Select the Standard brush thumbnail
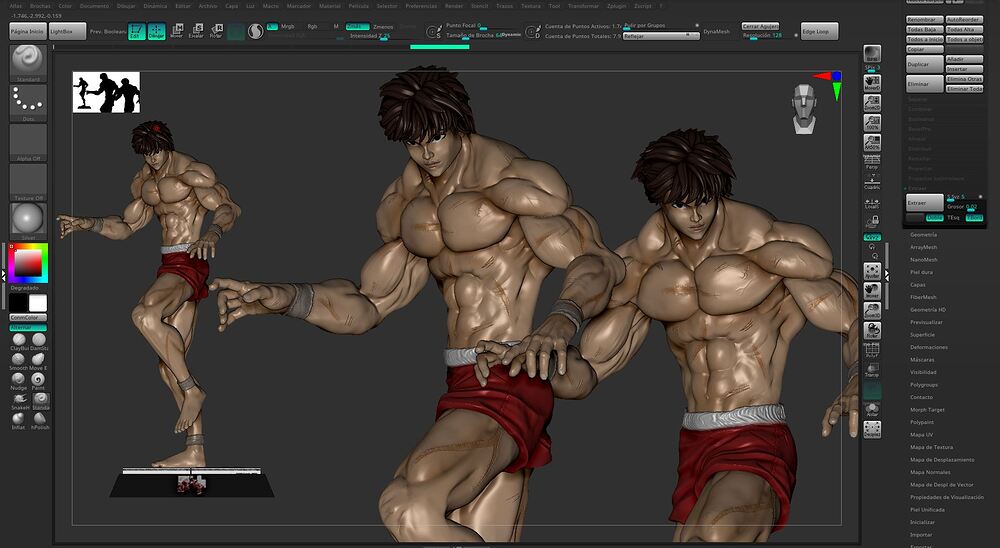The image size is (1000, 548). click(x=28, y=62)
